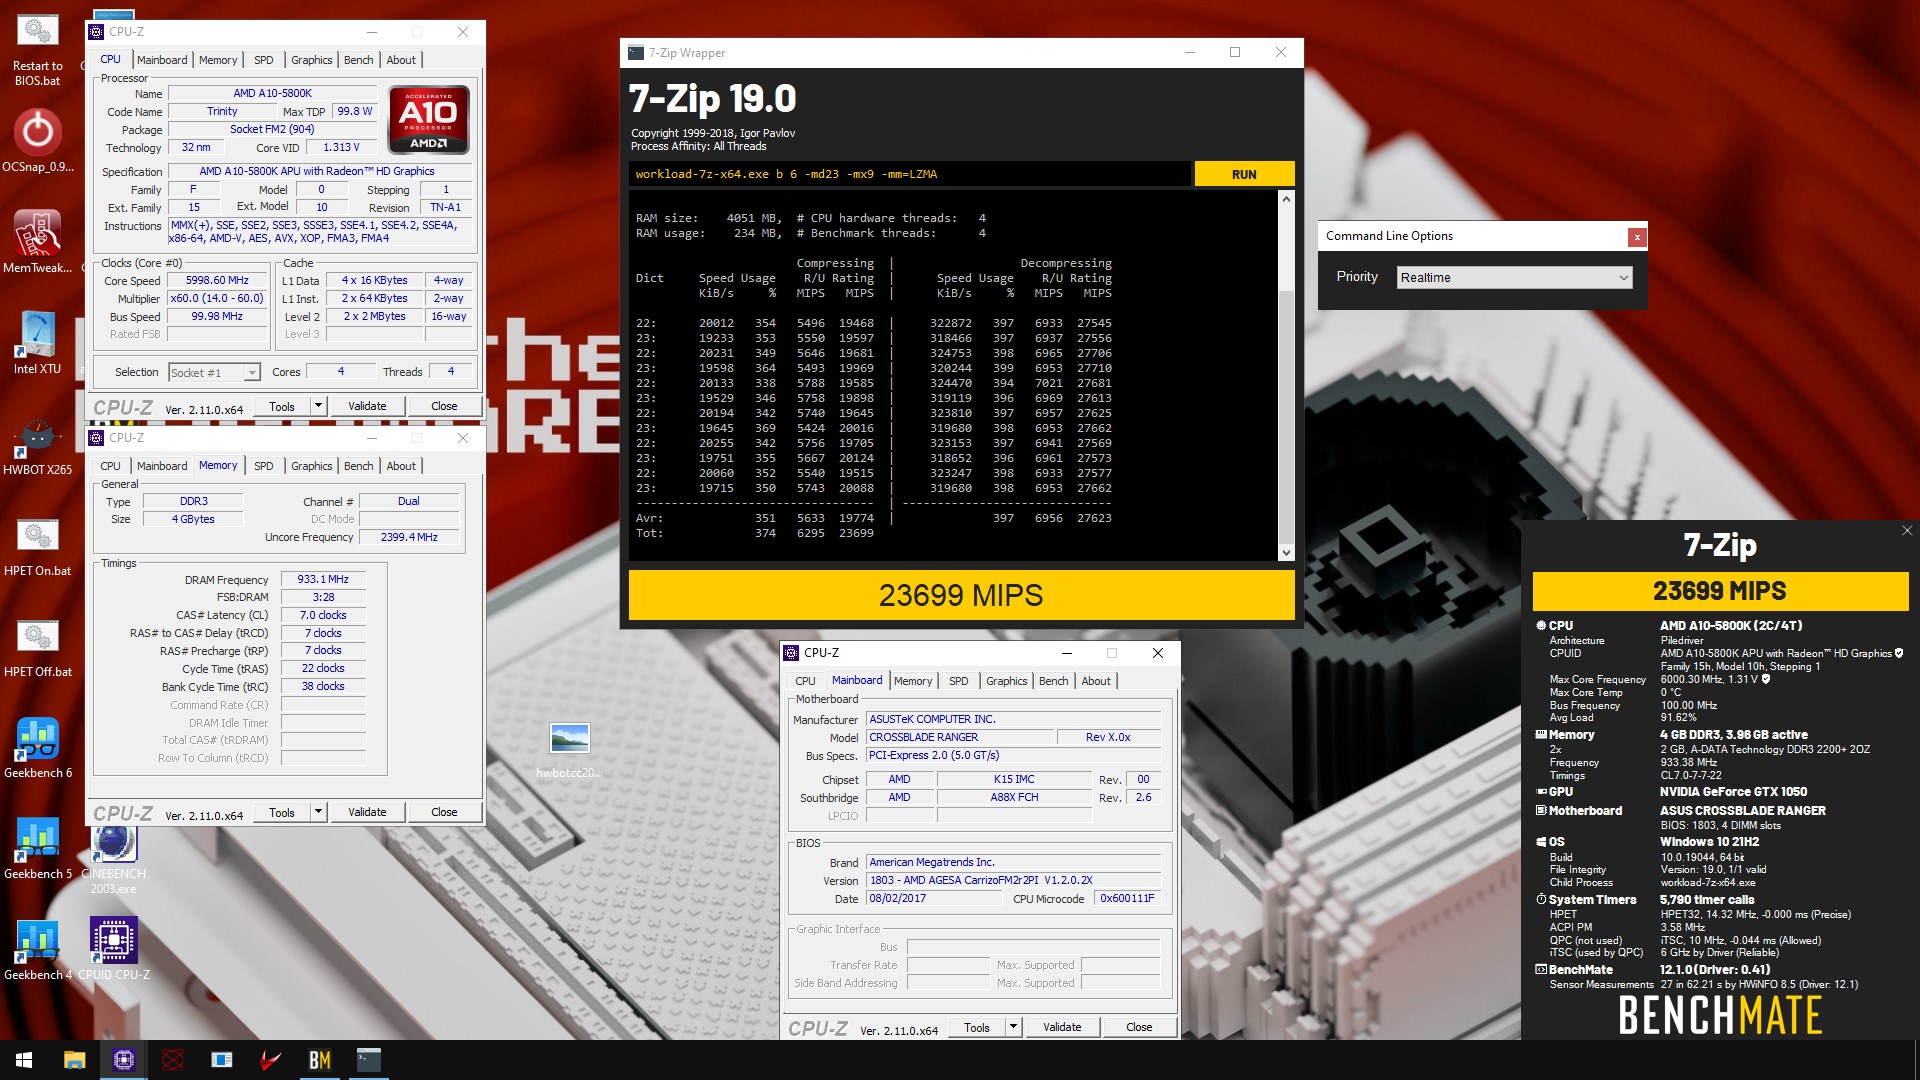Click the AMD A10 processor logo in CPU-Z
The image size is (1920, 1080).
pyautogui.click(x=429, y=120)
